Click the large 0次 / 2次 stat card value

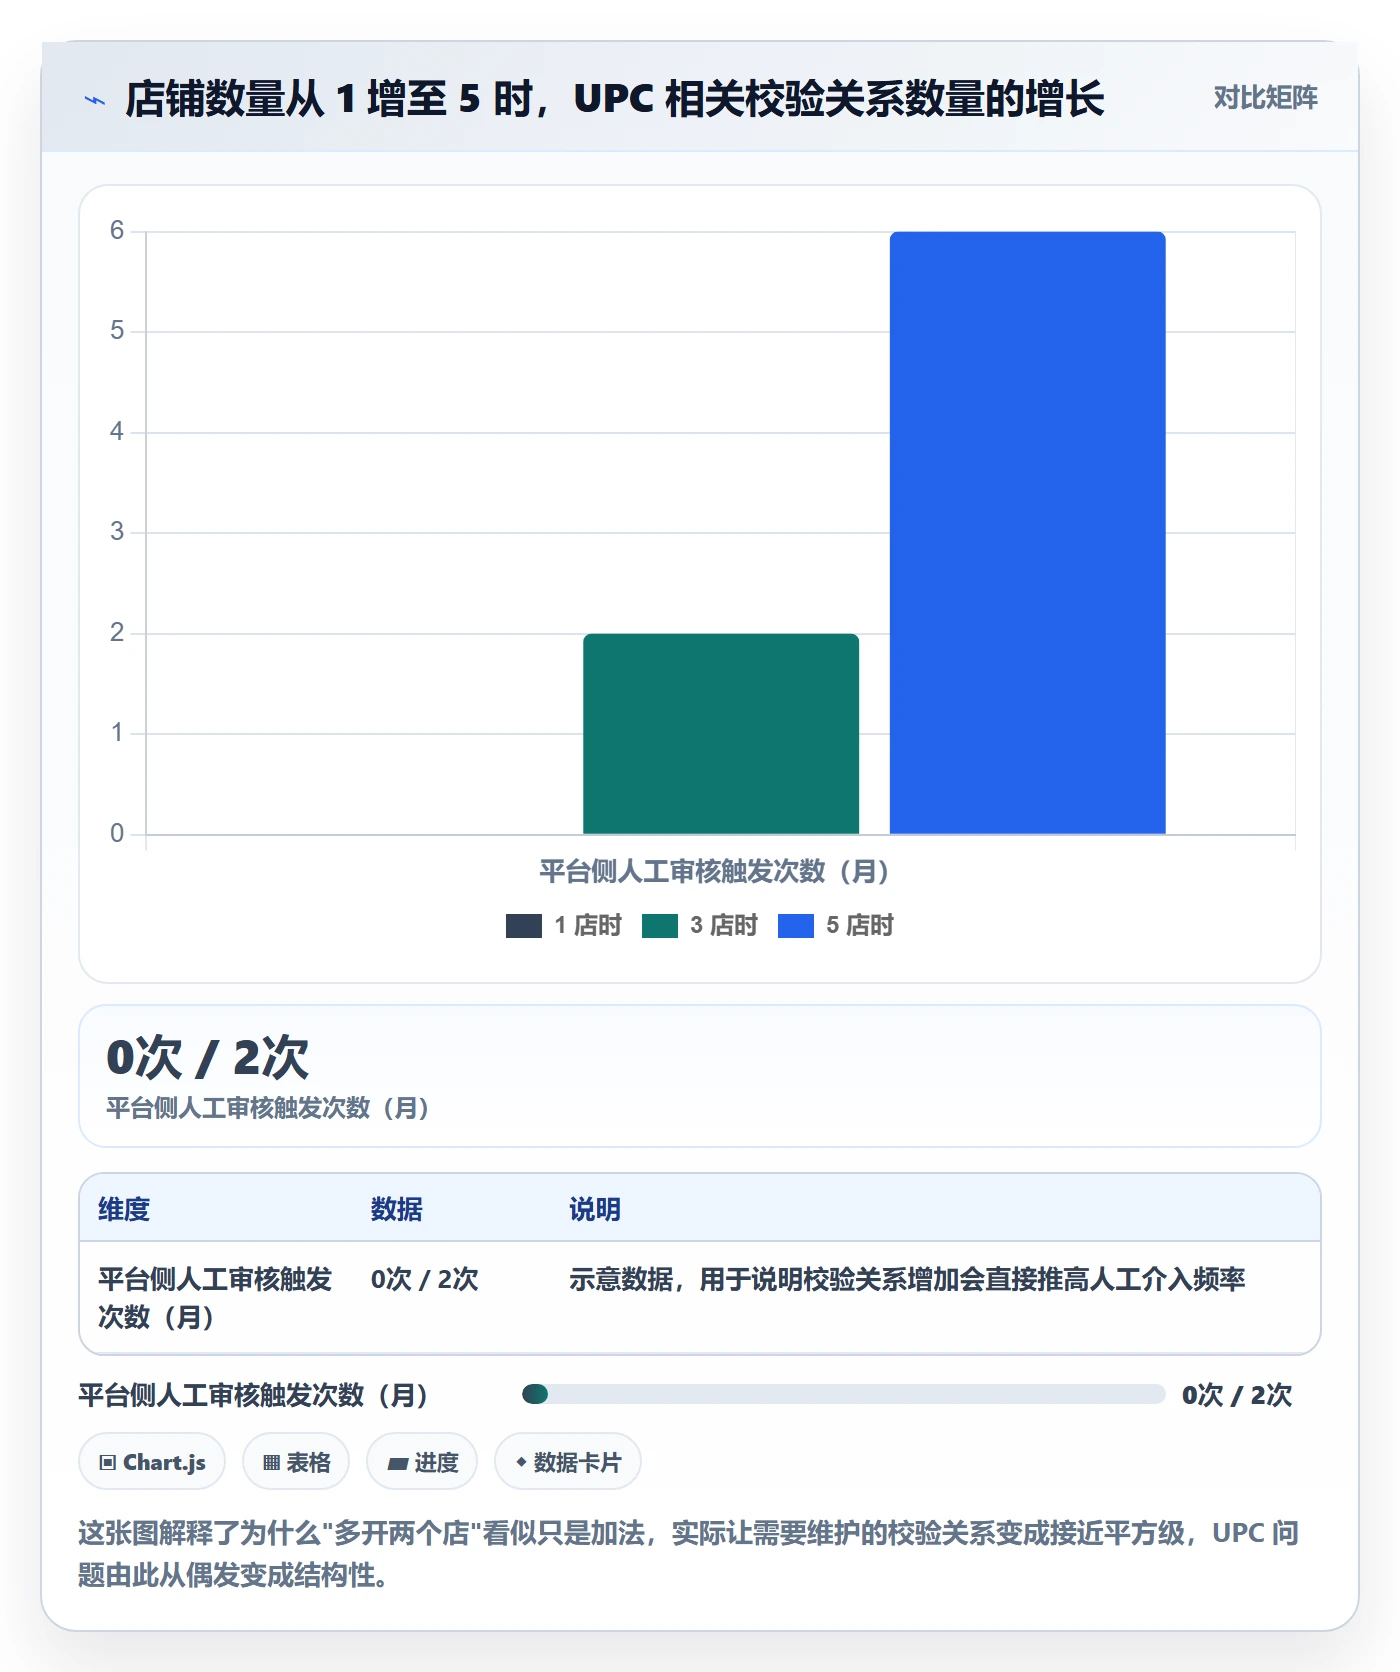coord(208,1057)
